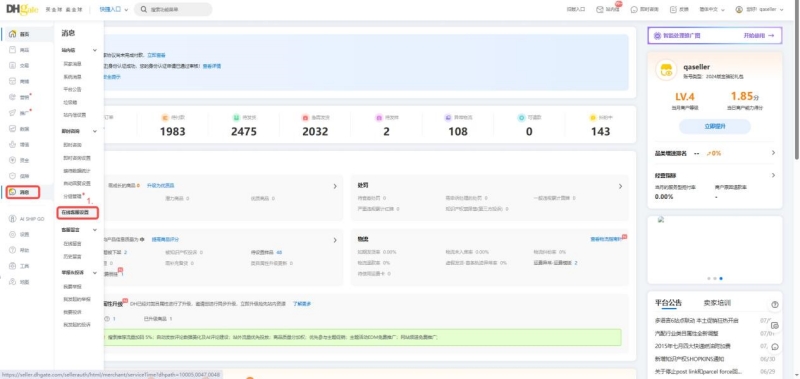The width and height of the screenshot is (800, 379).
Task: Collapse the 站内信 section chevron in 消息 menu
Action: (94, 50)
